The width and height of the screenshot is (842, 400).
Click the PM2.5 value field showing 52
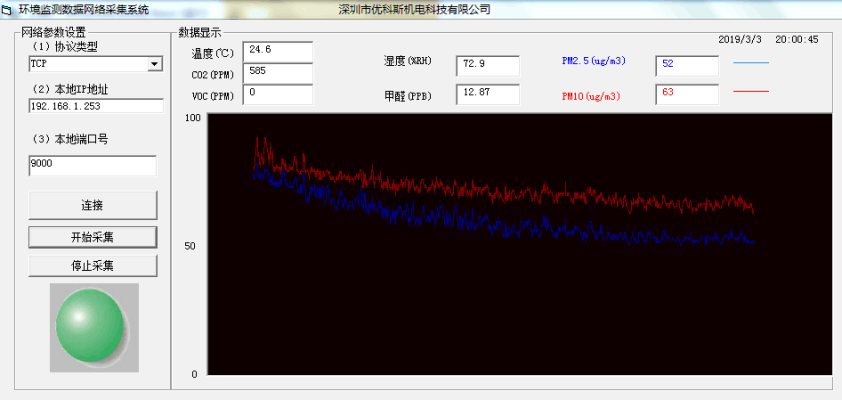687,65
